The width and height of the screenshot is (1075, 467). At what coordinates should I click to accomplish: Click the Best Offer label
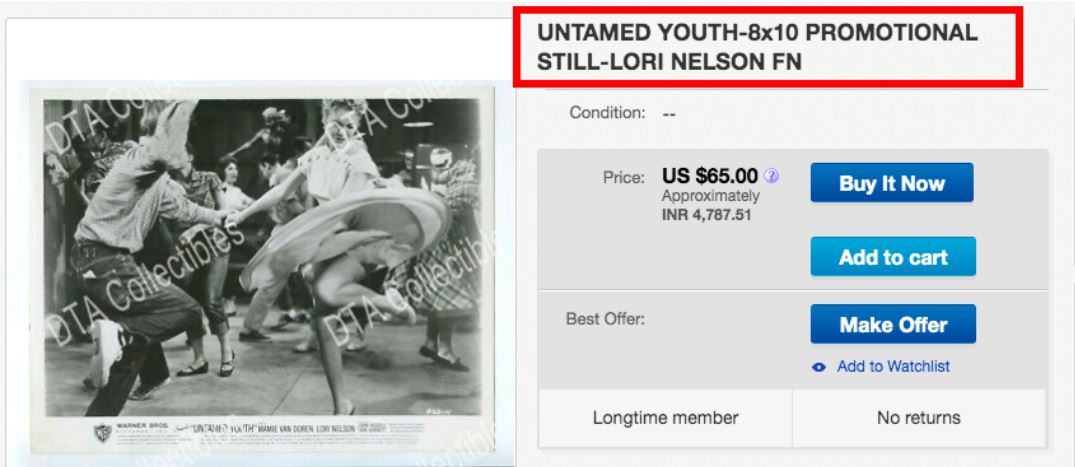click(605, 319)
